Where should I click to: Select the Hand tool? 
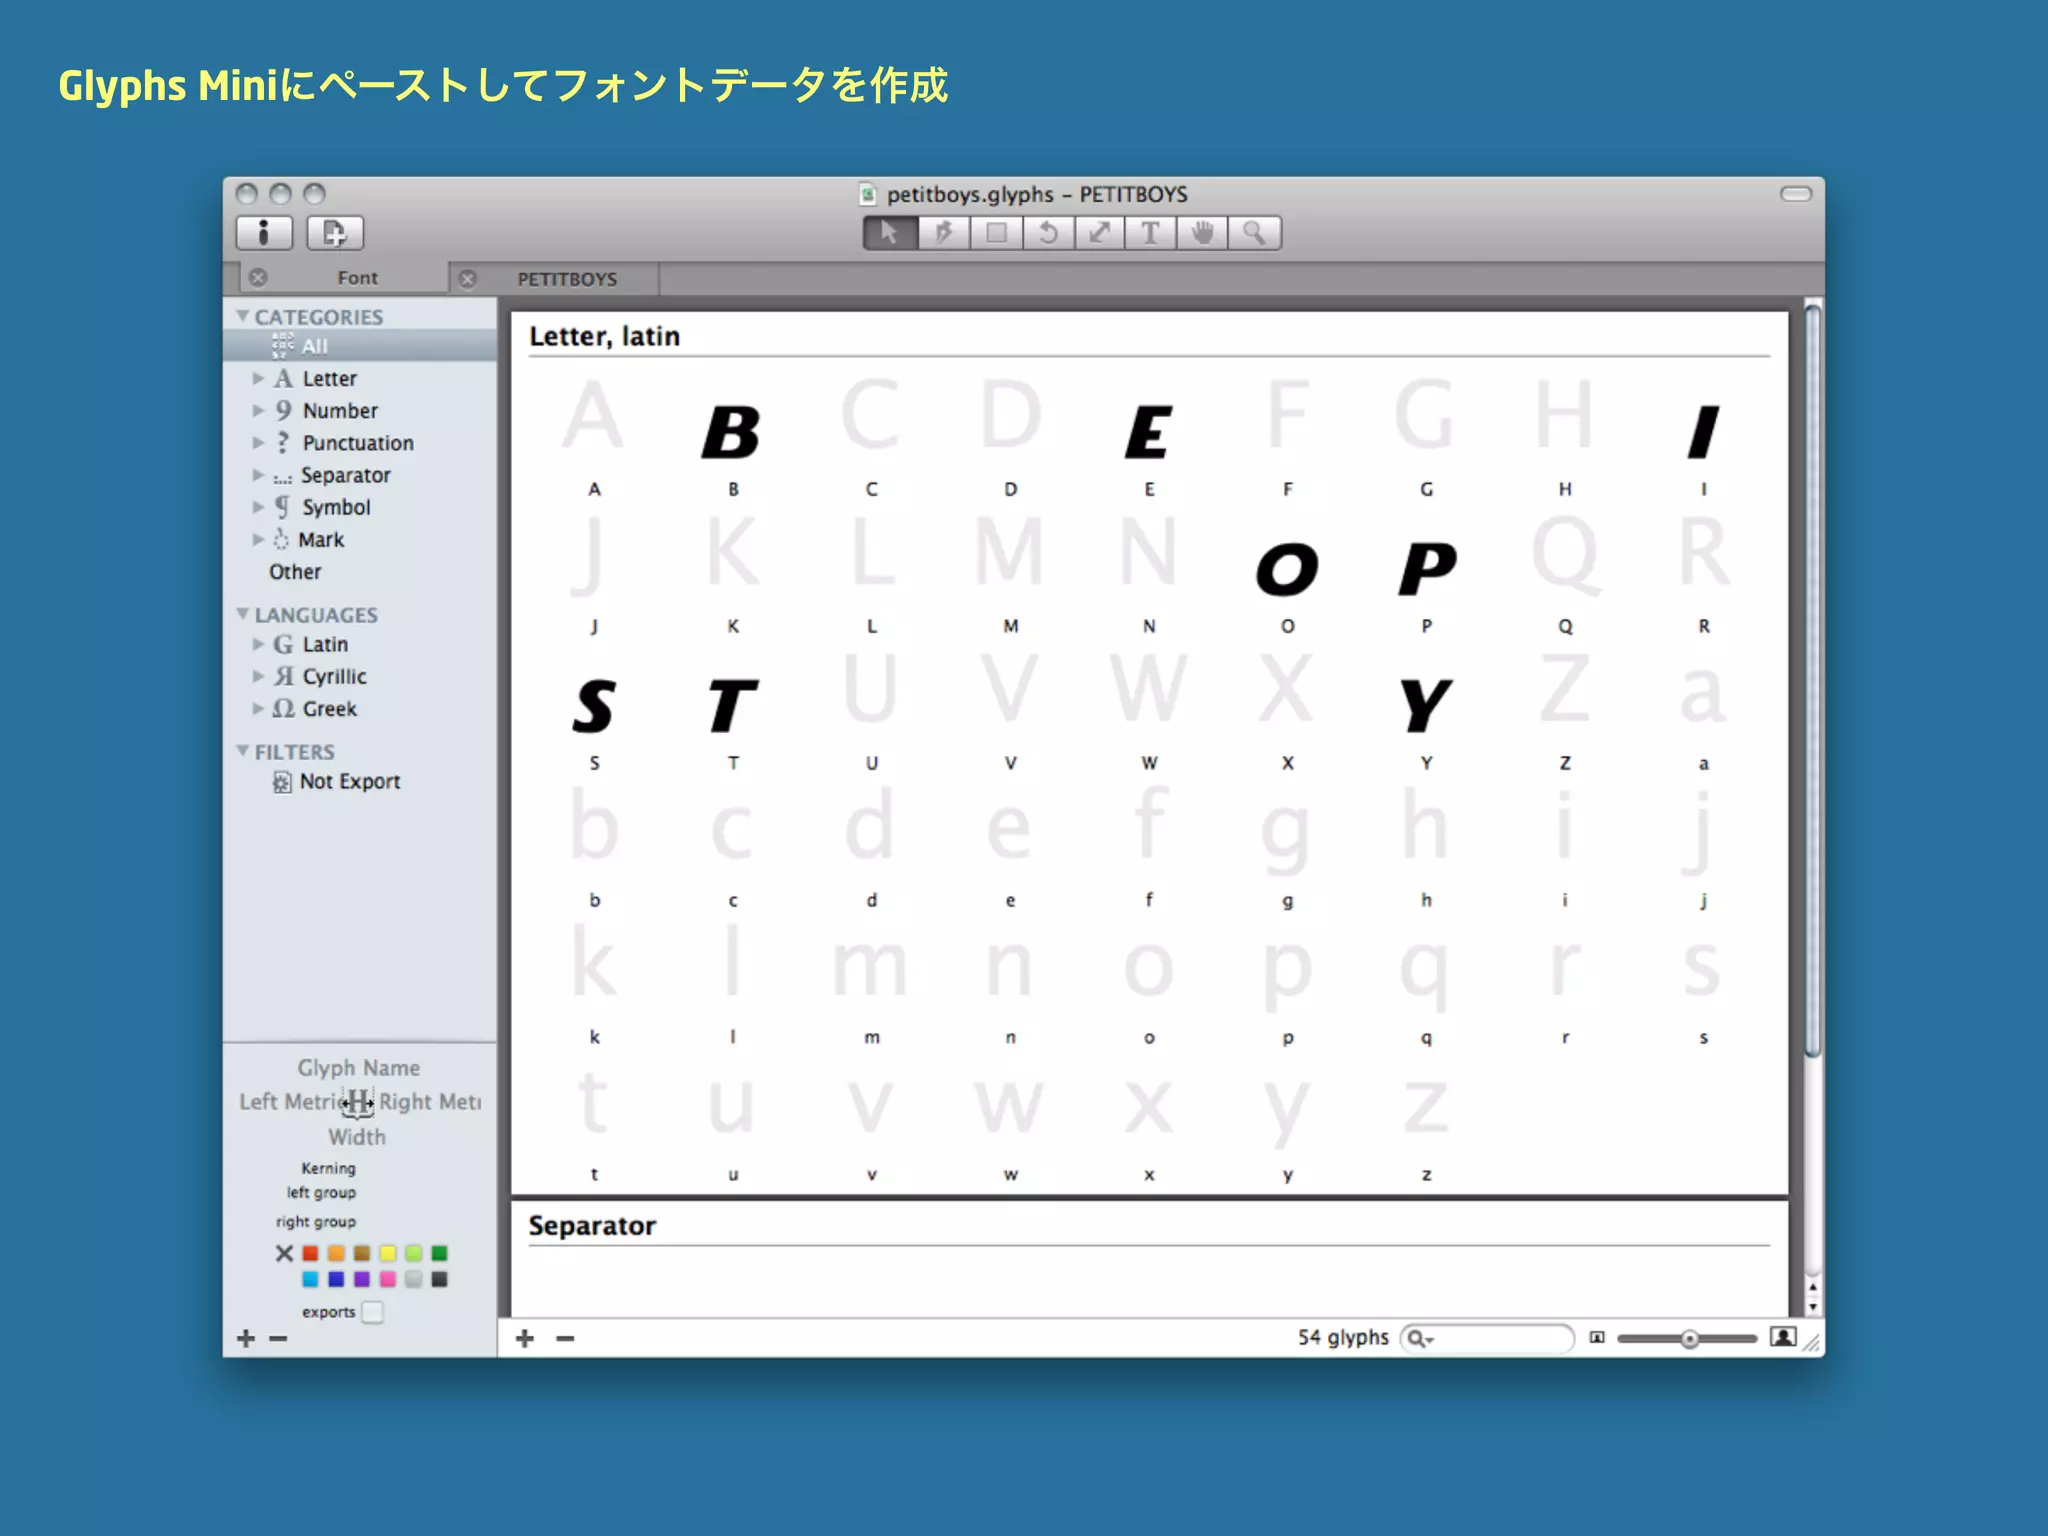point(1202,233)
